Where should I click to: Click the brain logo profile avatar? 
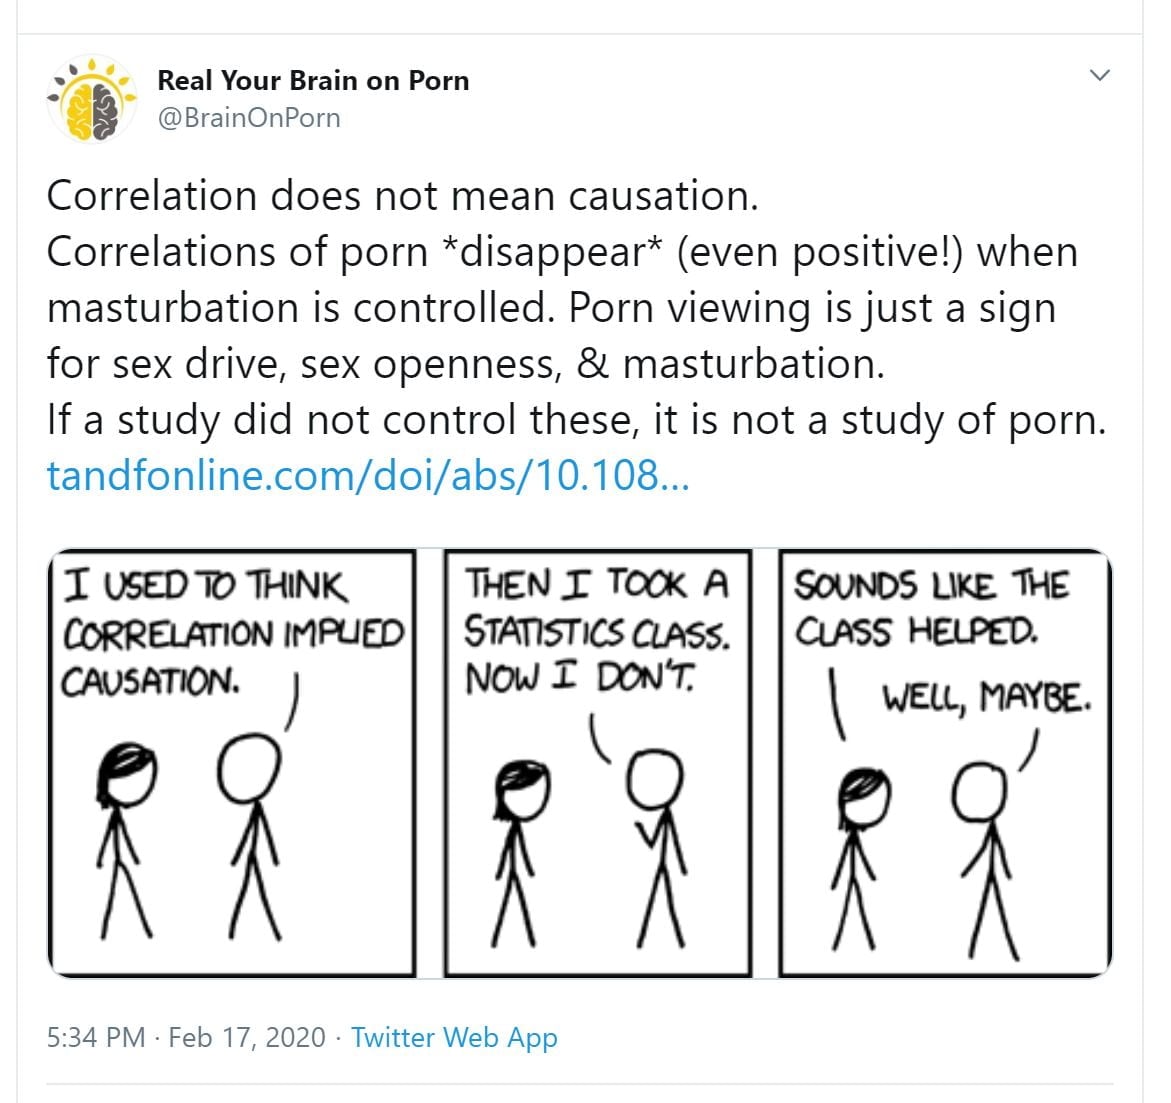click(x=92, y=99)
